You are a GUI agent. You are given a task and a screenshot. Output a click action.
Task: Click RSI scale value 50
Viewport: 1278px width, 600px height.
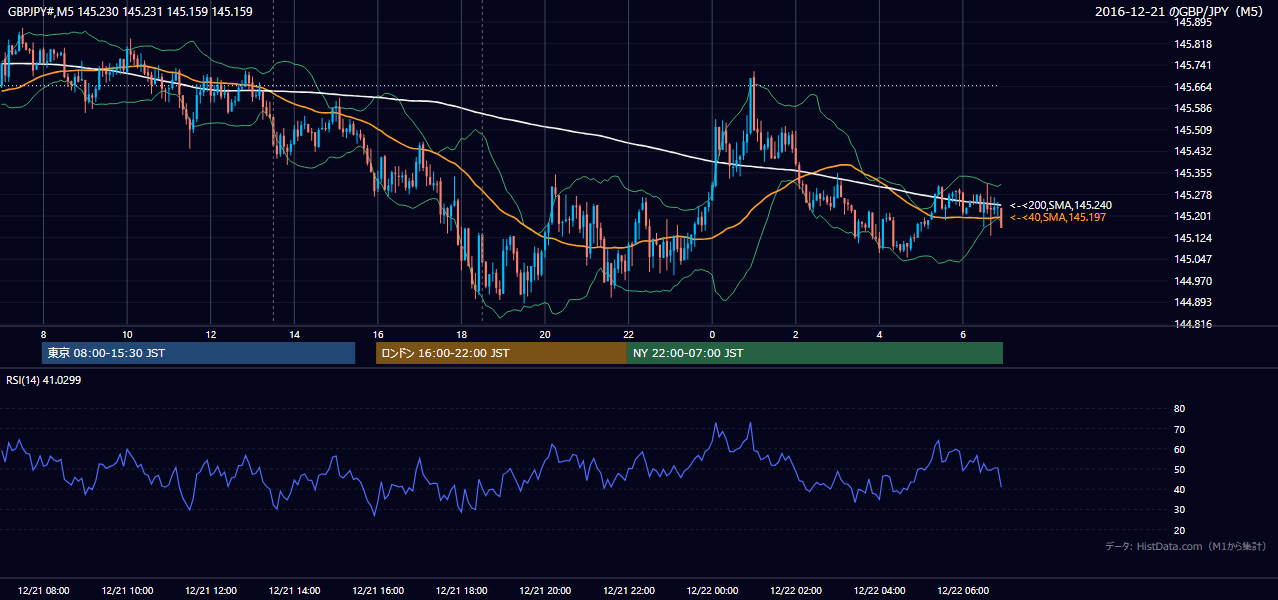pos(1179,470)
